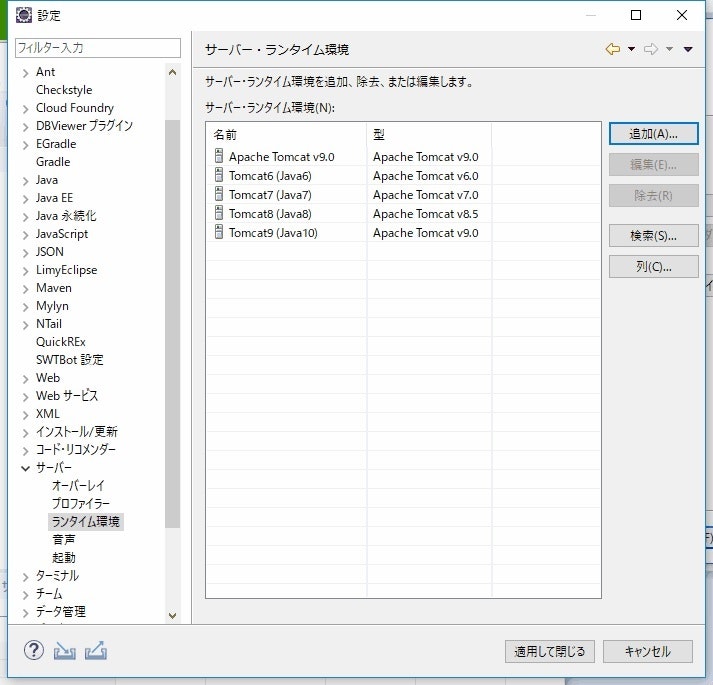The image size is (713, 685).
Task: Select 起動 under サーバー
Action: point(64,557)
